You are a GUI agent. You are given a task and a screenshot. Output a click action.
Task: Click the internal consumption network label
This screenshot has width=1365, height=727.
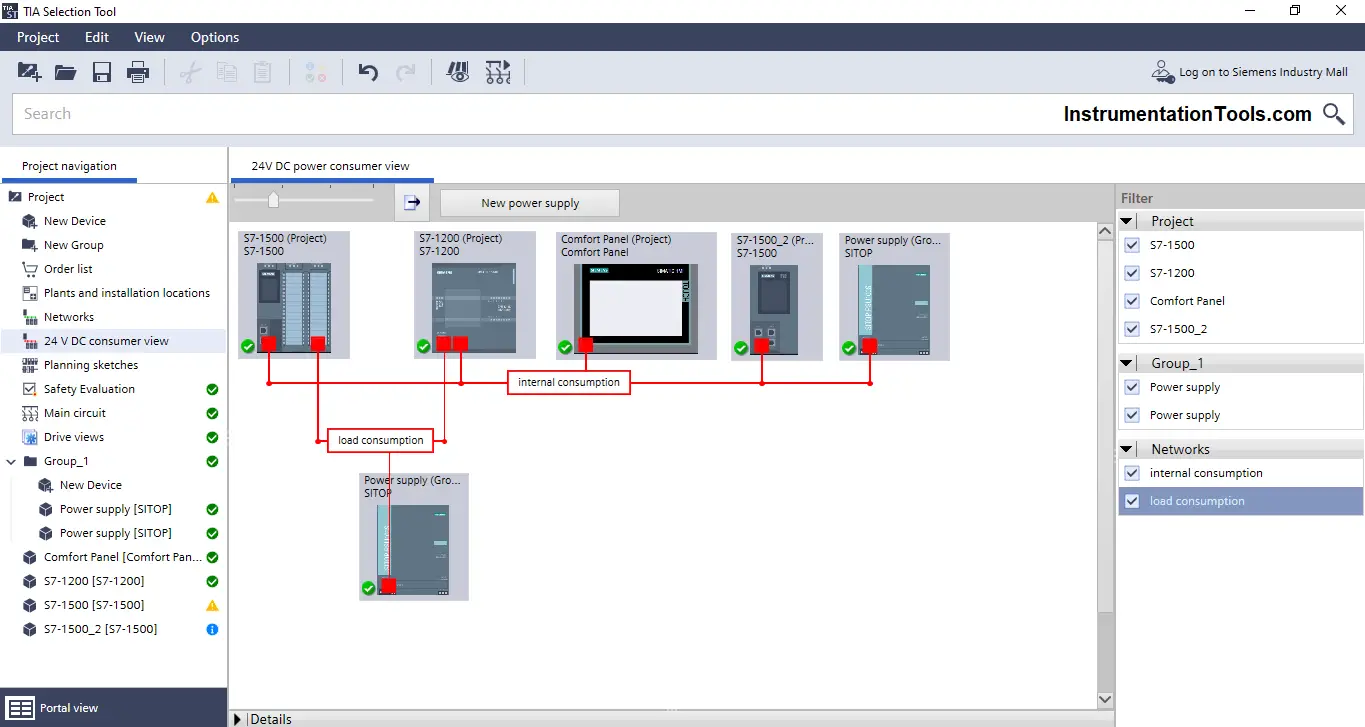pyautogui.click(x=569, y=382)
